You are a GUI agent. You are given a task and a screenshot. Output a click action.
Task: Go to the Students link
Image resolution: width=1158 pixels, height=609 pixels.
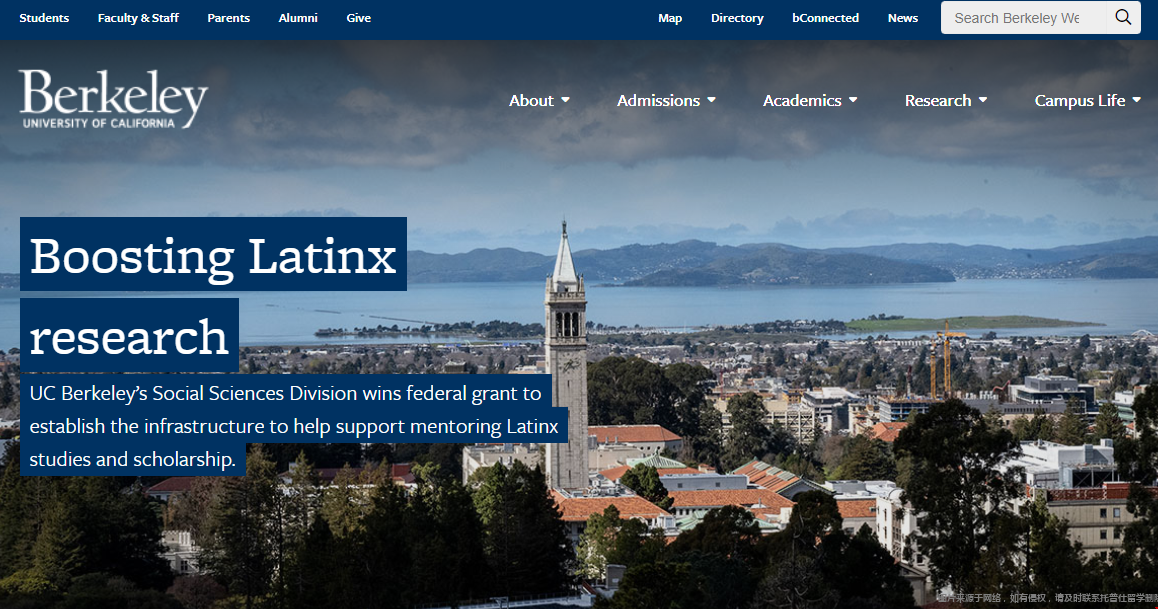(44, 18)
